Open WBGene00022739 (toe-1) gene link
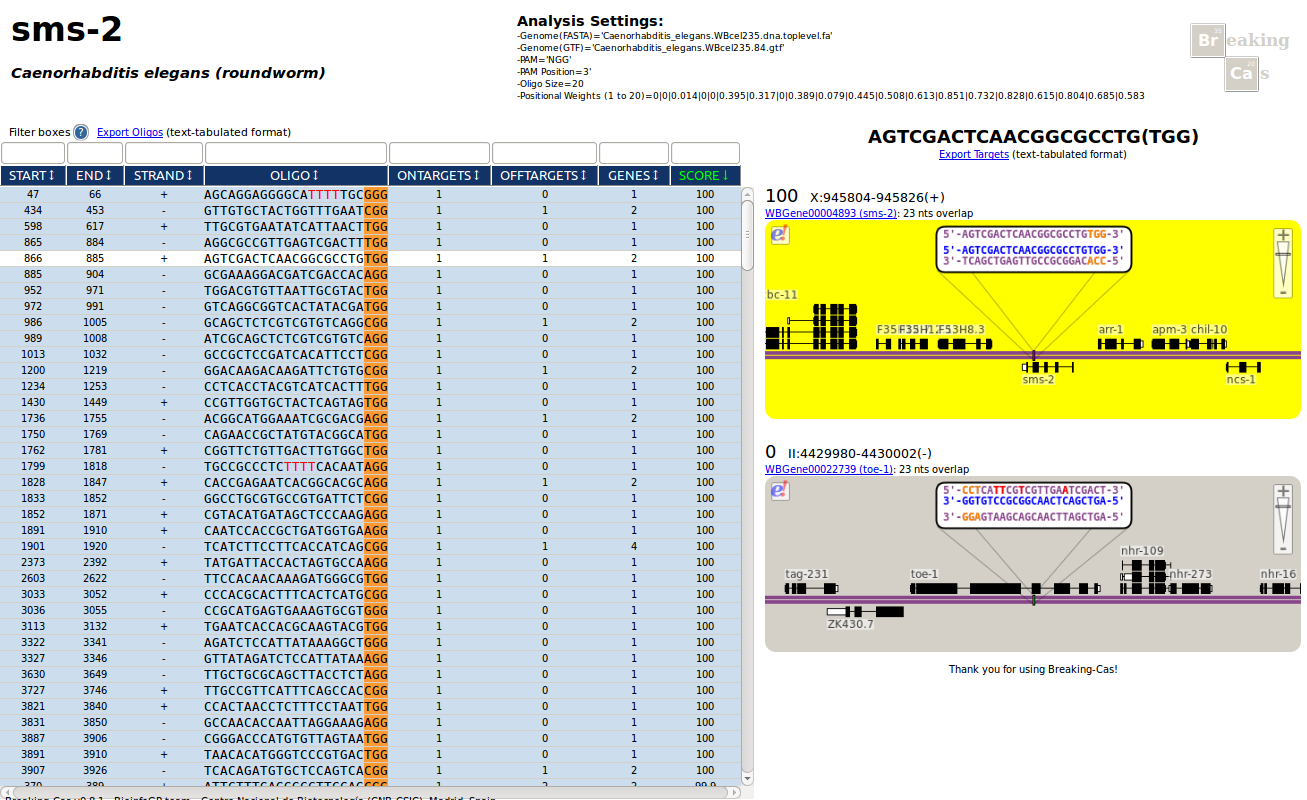The width and height of the screenshot is (1307, 800). coord(829,469)
